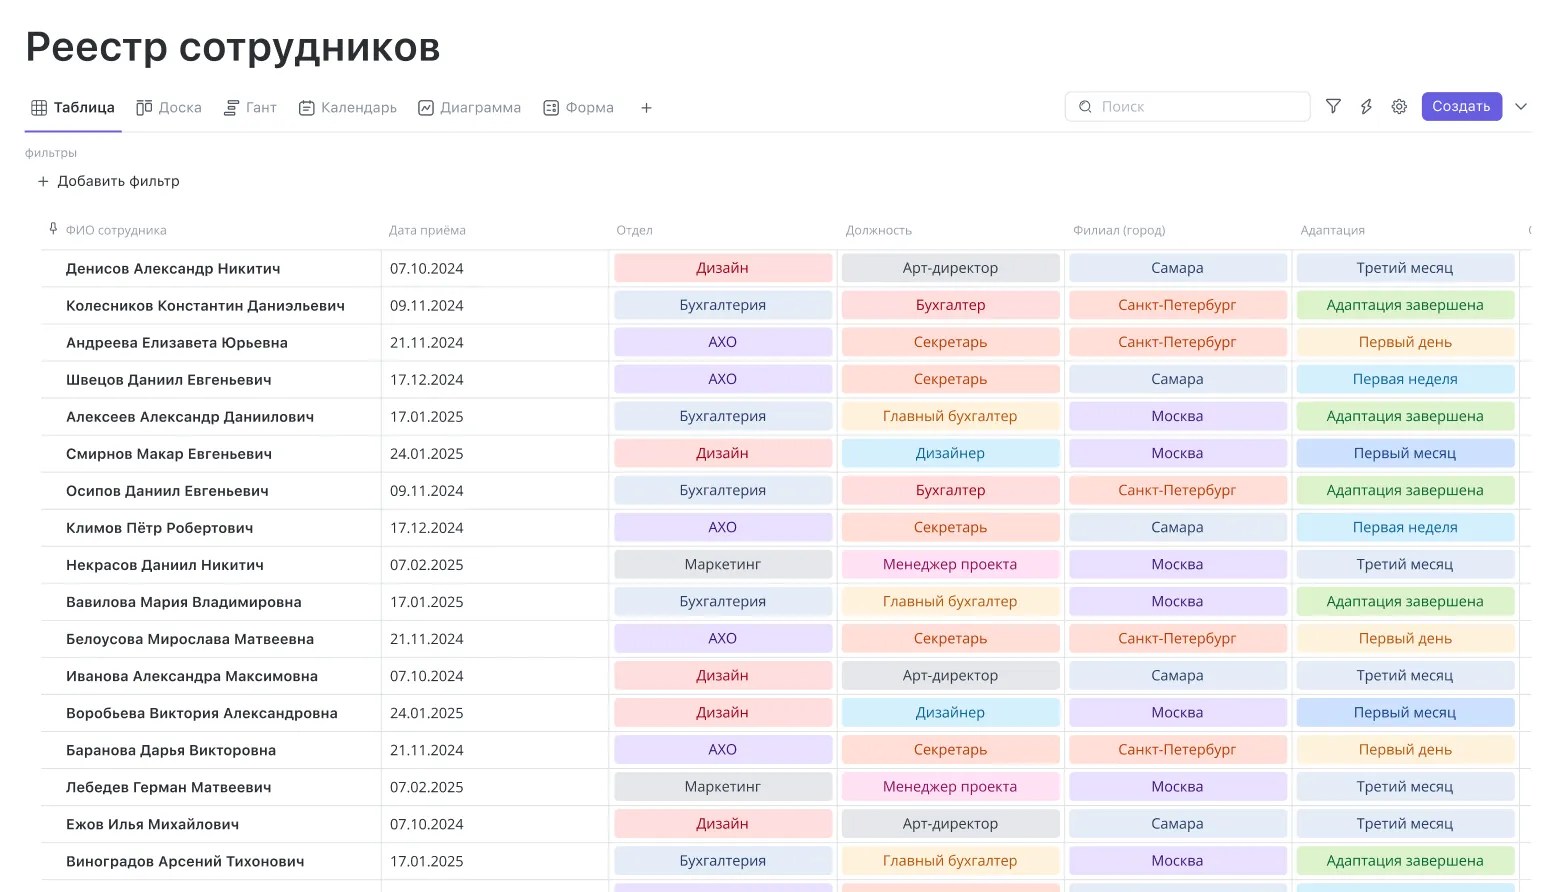Viewport: 1556px width, 892px height.
Task: Open record Швецов Даниил Евгеньевич
Action: [169, 379]
